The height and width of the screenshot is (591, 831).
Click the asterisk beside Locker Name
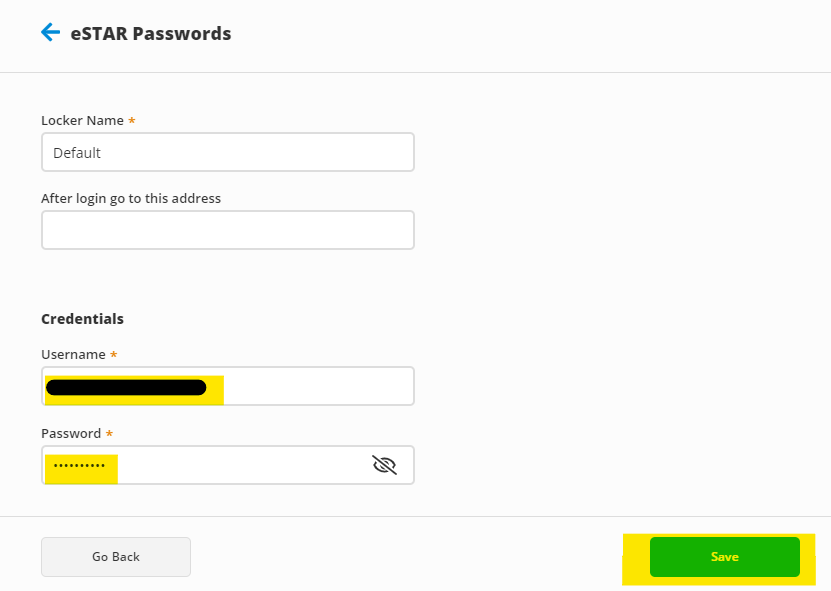click(132, 120)
